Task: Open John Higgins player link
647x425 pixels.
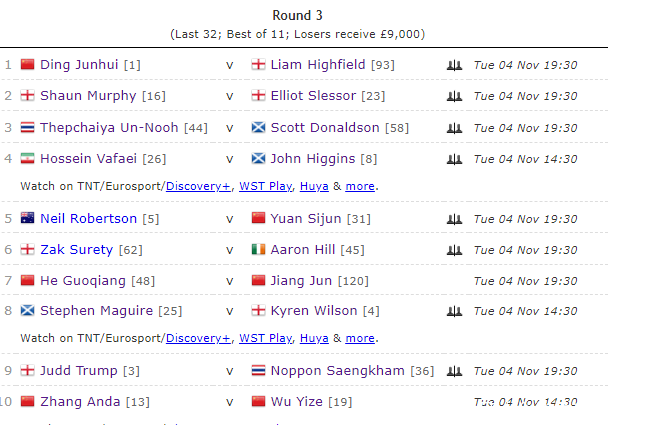Action: tap(312, 159)
